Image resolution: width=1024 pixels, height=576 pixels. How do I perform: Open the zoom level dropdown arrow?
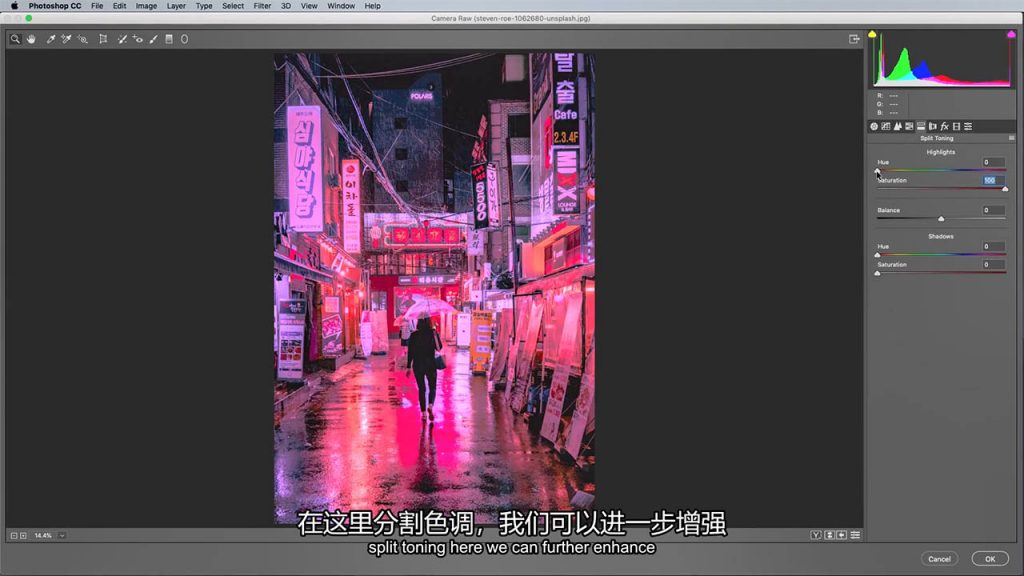[62, 536]
